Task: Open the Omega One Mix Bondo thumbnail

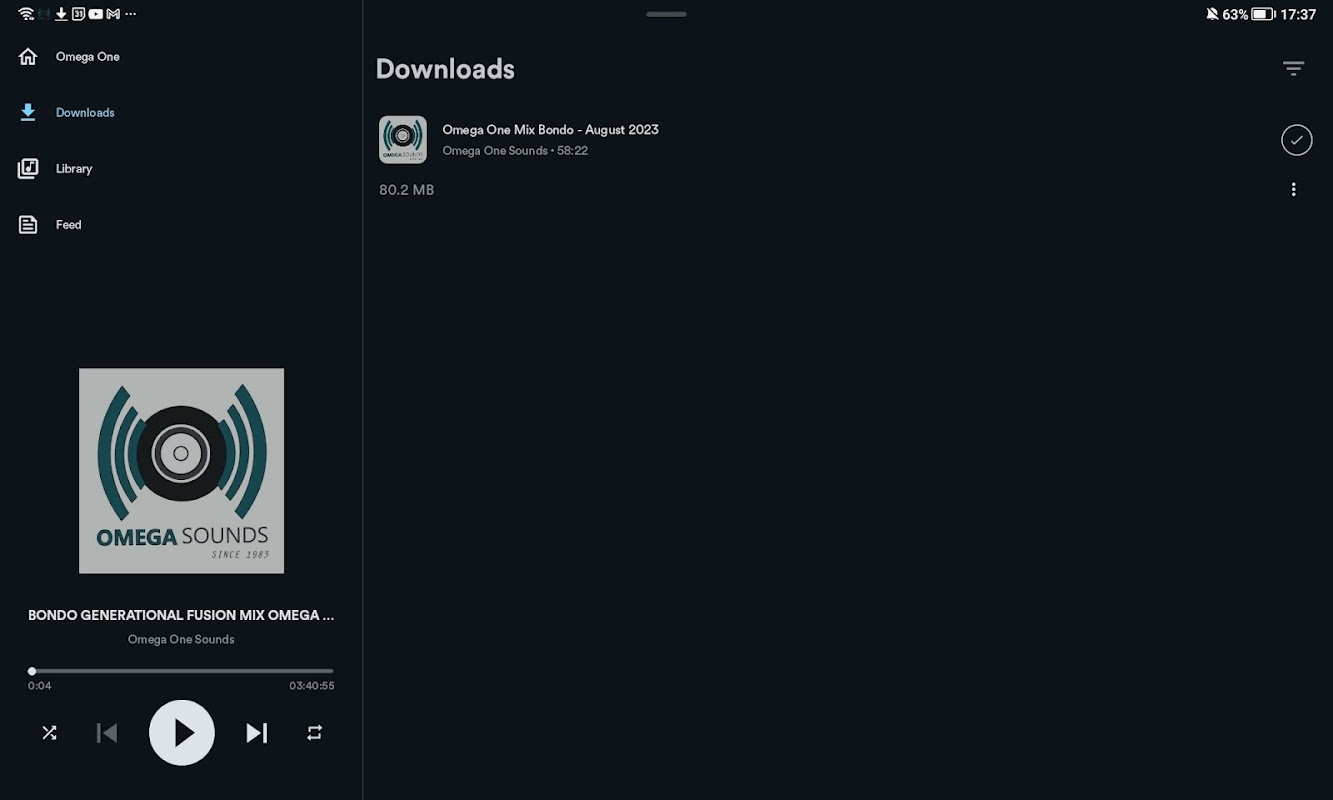Action: click(x=403, y=140)
